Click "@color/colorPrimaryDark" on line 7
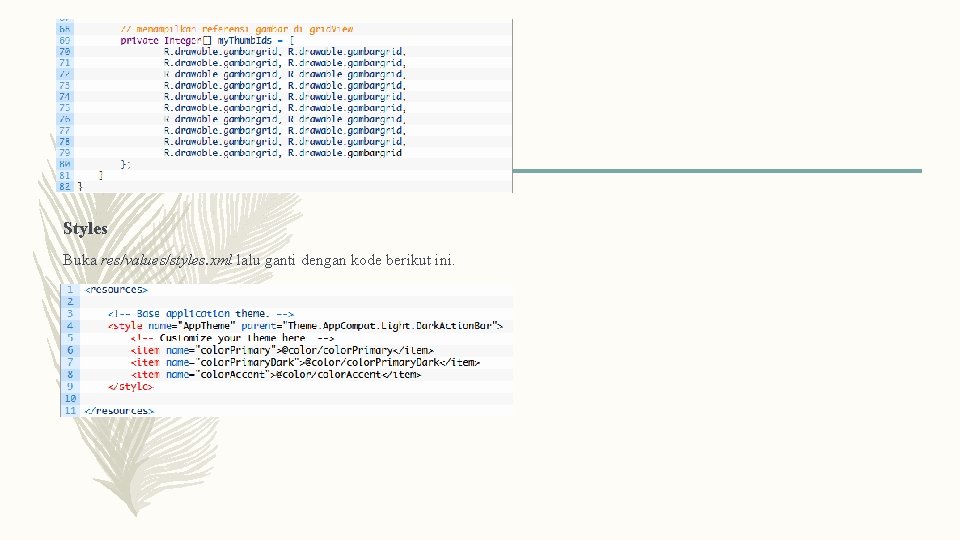Image resolution: width=960 pixels, height=540 pixels. (x=372, y=362)
